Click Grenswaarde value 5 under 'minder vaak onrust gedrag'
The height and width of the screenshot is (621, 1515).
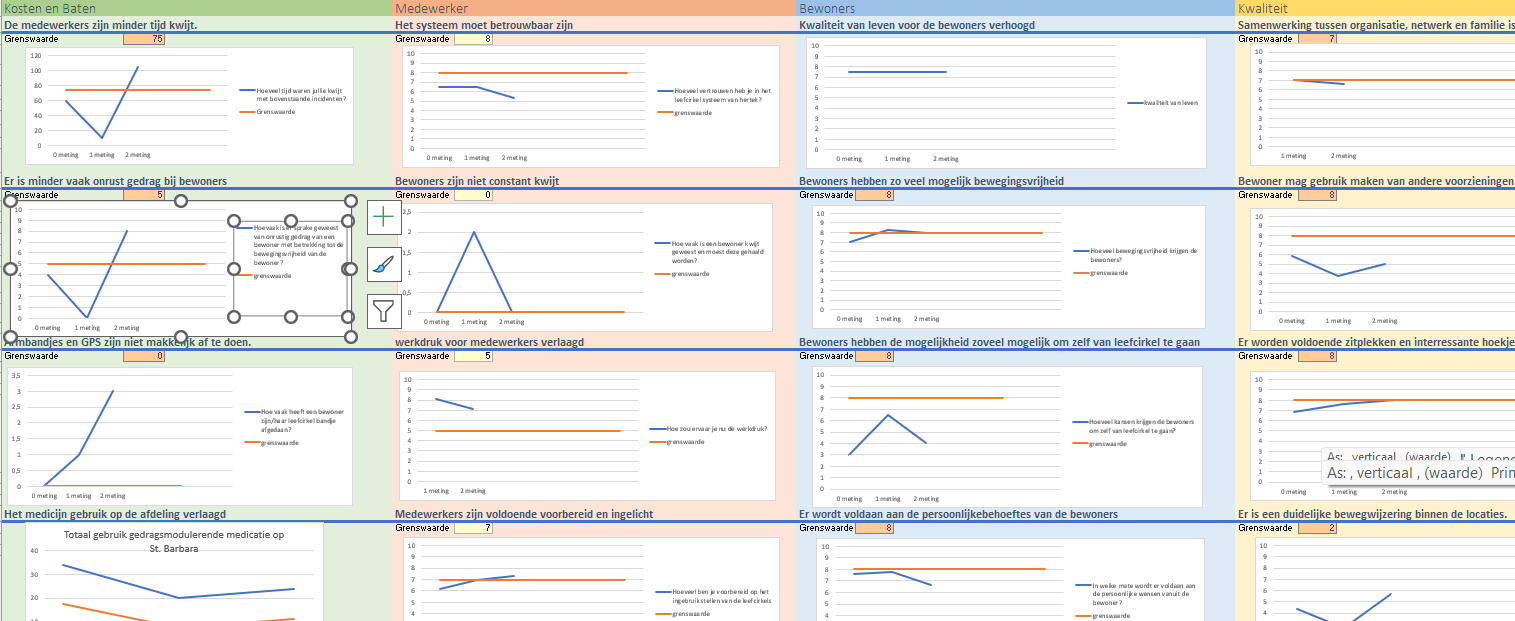pos(144,195)
